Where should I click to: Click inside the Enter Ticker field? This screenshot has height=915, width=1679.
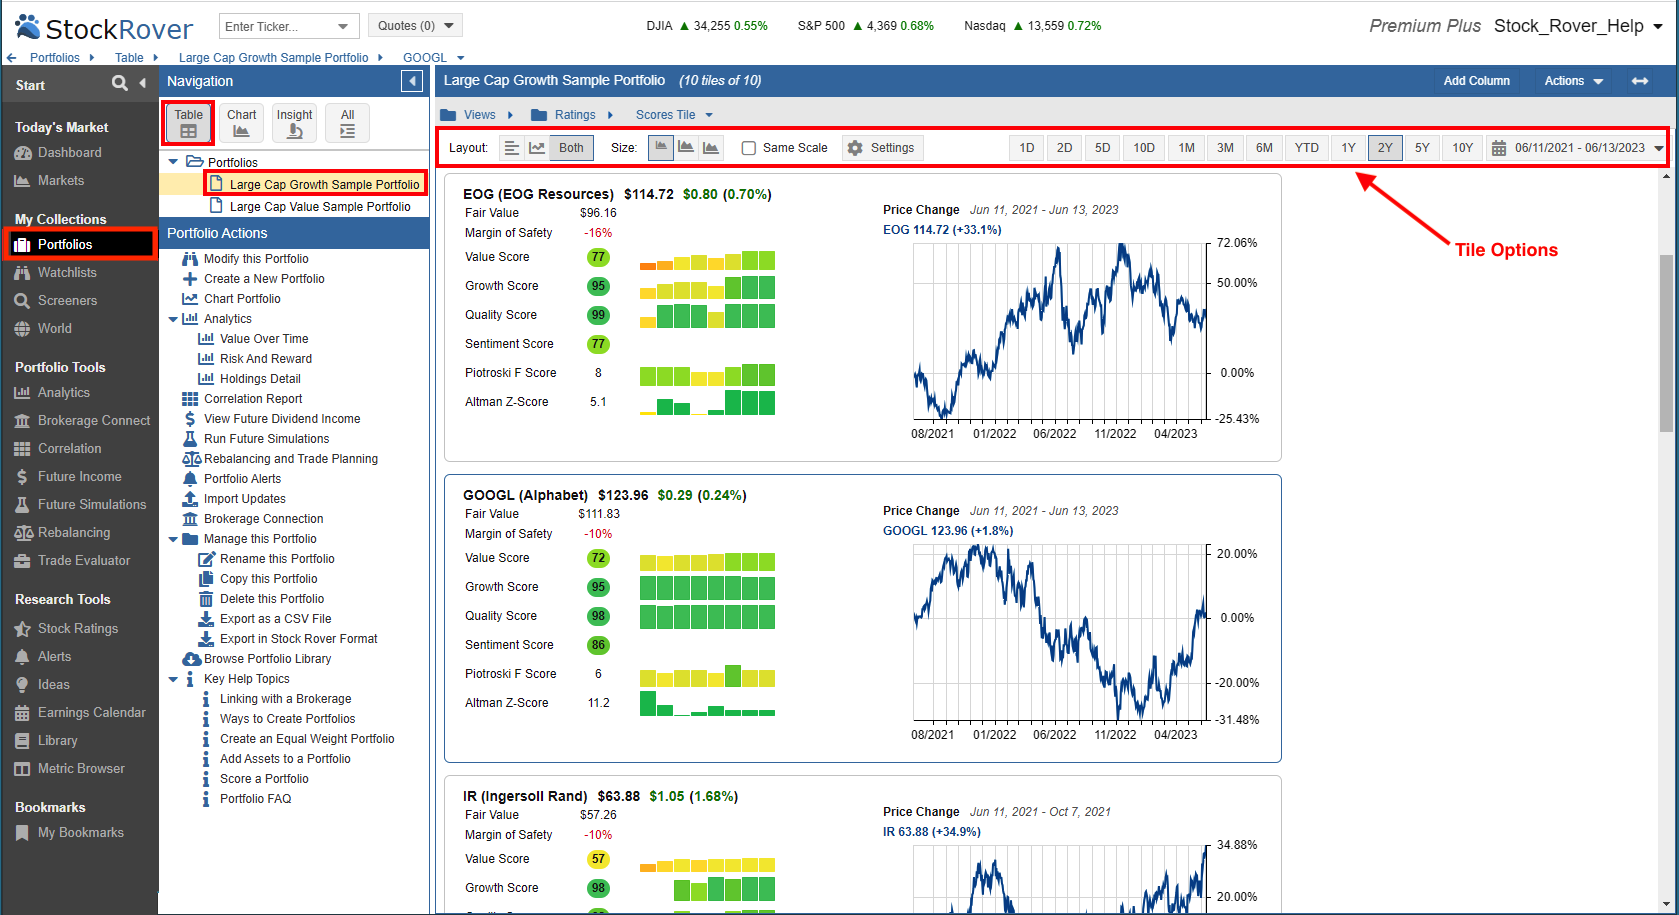(277, 26)
